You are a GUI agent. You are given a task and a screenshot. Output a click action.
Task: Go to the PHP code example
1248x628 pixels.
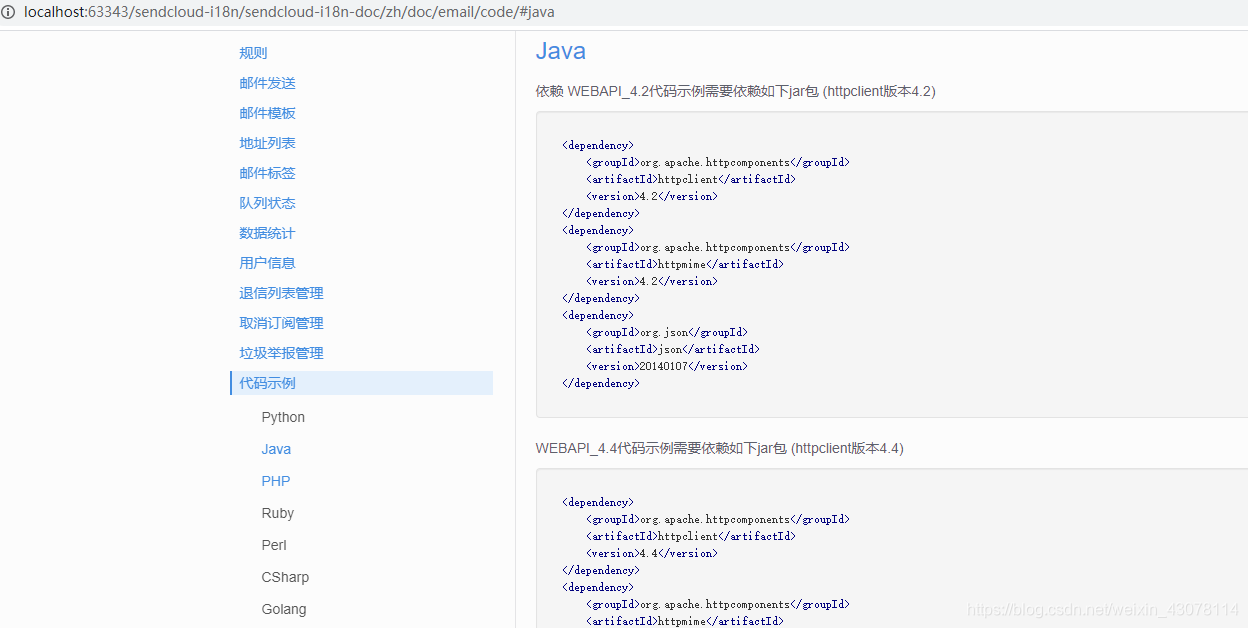(x=276, y=481)
